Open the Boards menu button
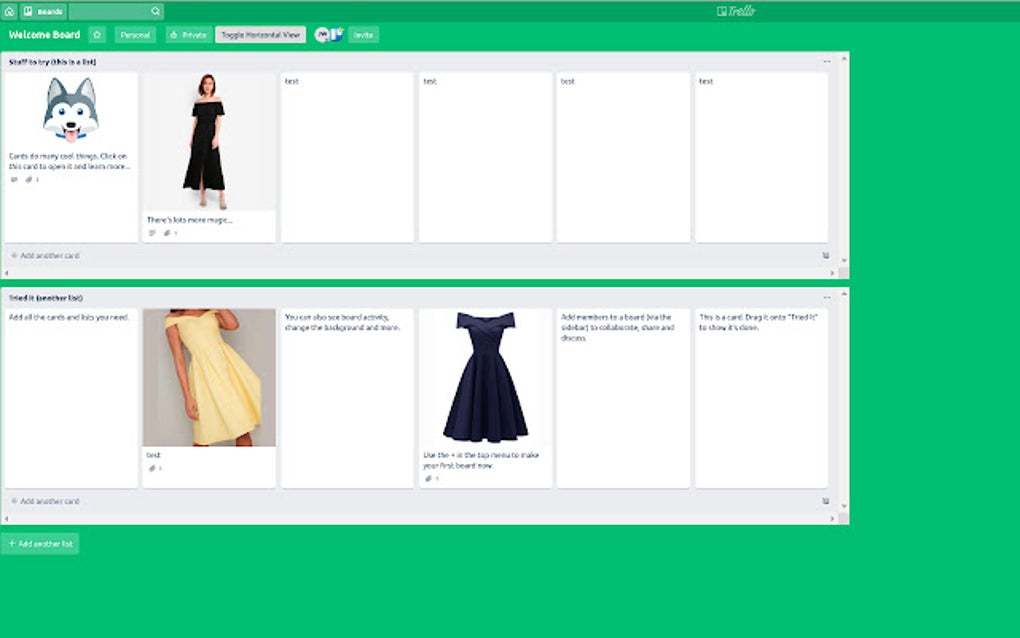 [44, 11]
